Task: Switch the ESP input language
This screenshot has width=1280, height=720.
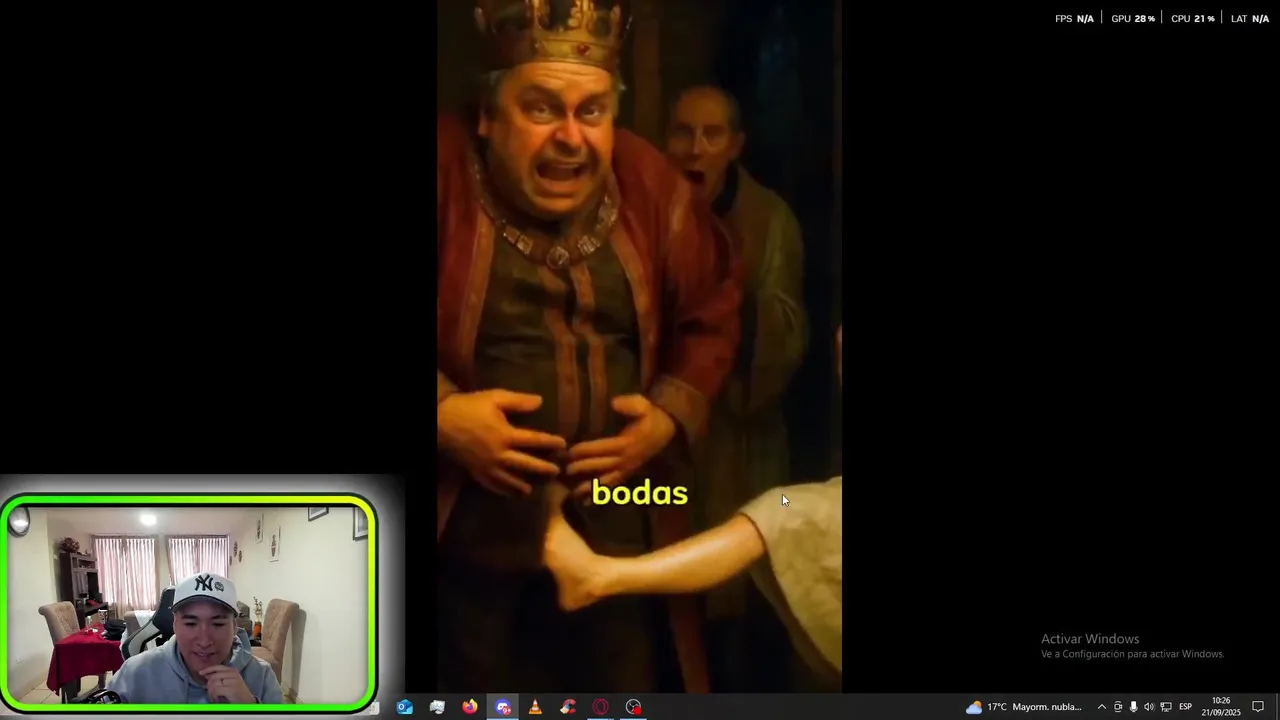Action: [1185, 707]
